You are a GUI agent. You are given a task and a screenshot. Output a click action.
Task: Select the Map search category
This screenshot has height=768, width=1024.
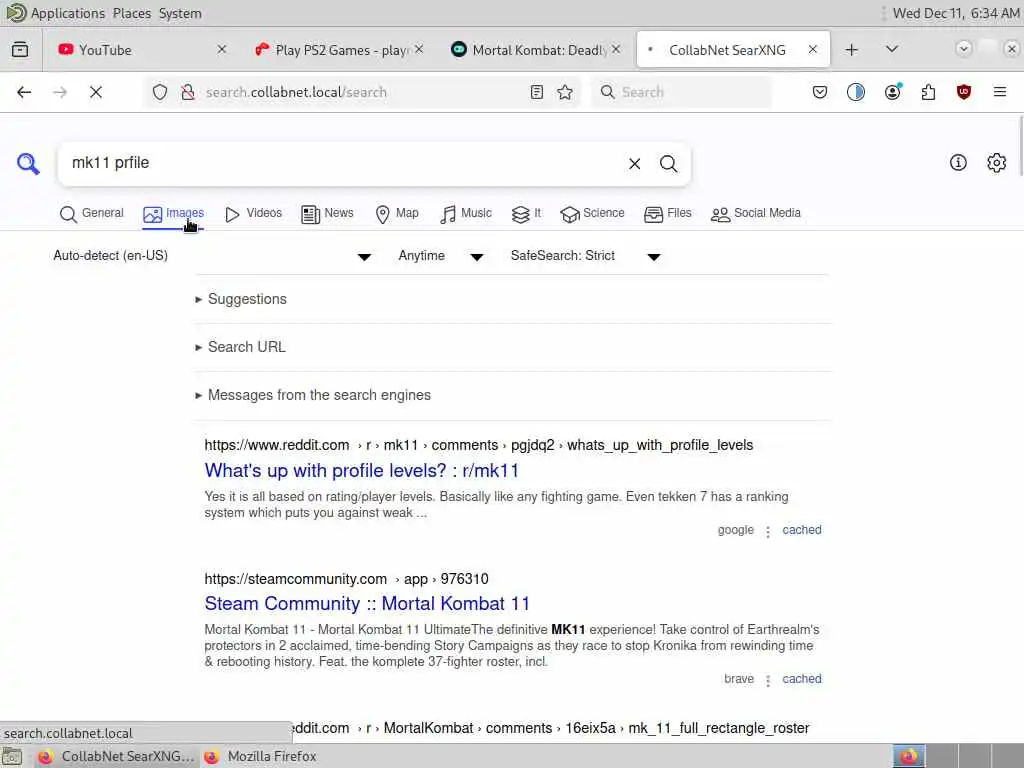tap(397, 214)
